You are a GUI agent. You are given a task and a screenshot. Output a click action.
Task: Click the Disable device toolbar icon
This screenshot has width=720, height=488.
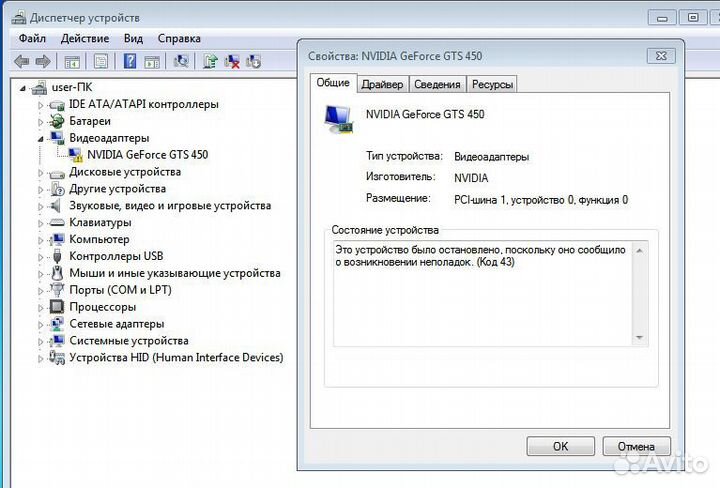click(x=253, y=61)
